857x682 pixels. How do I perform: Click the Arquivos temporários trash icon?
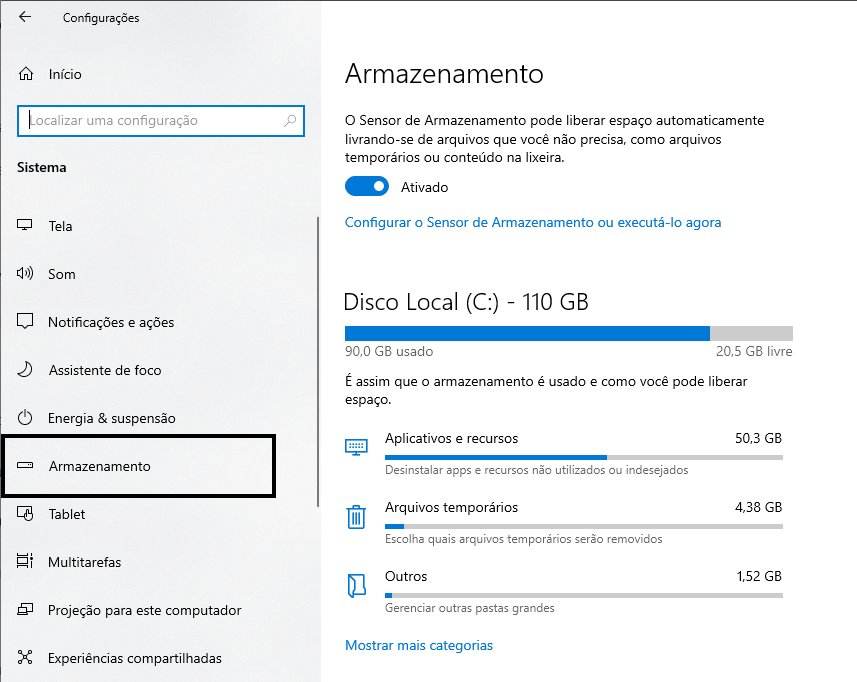click(356, 517)
